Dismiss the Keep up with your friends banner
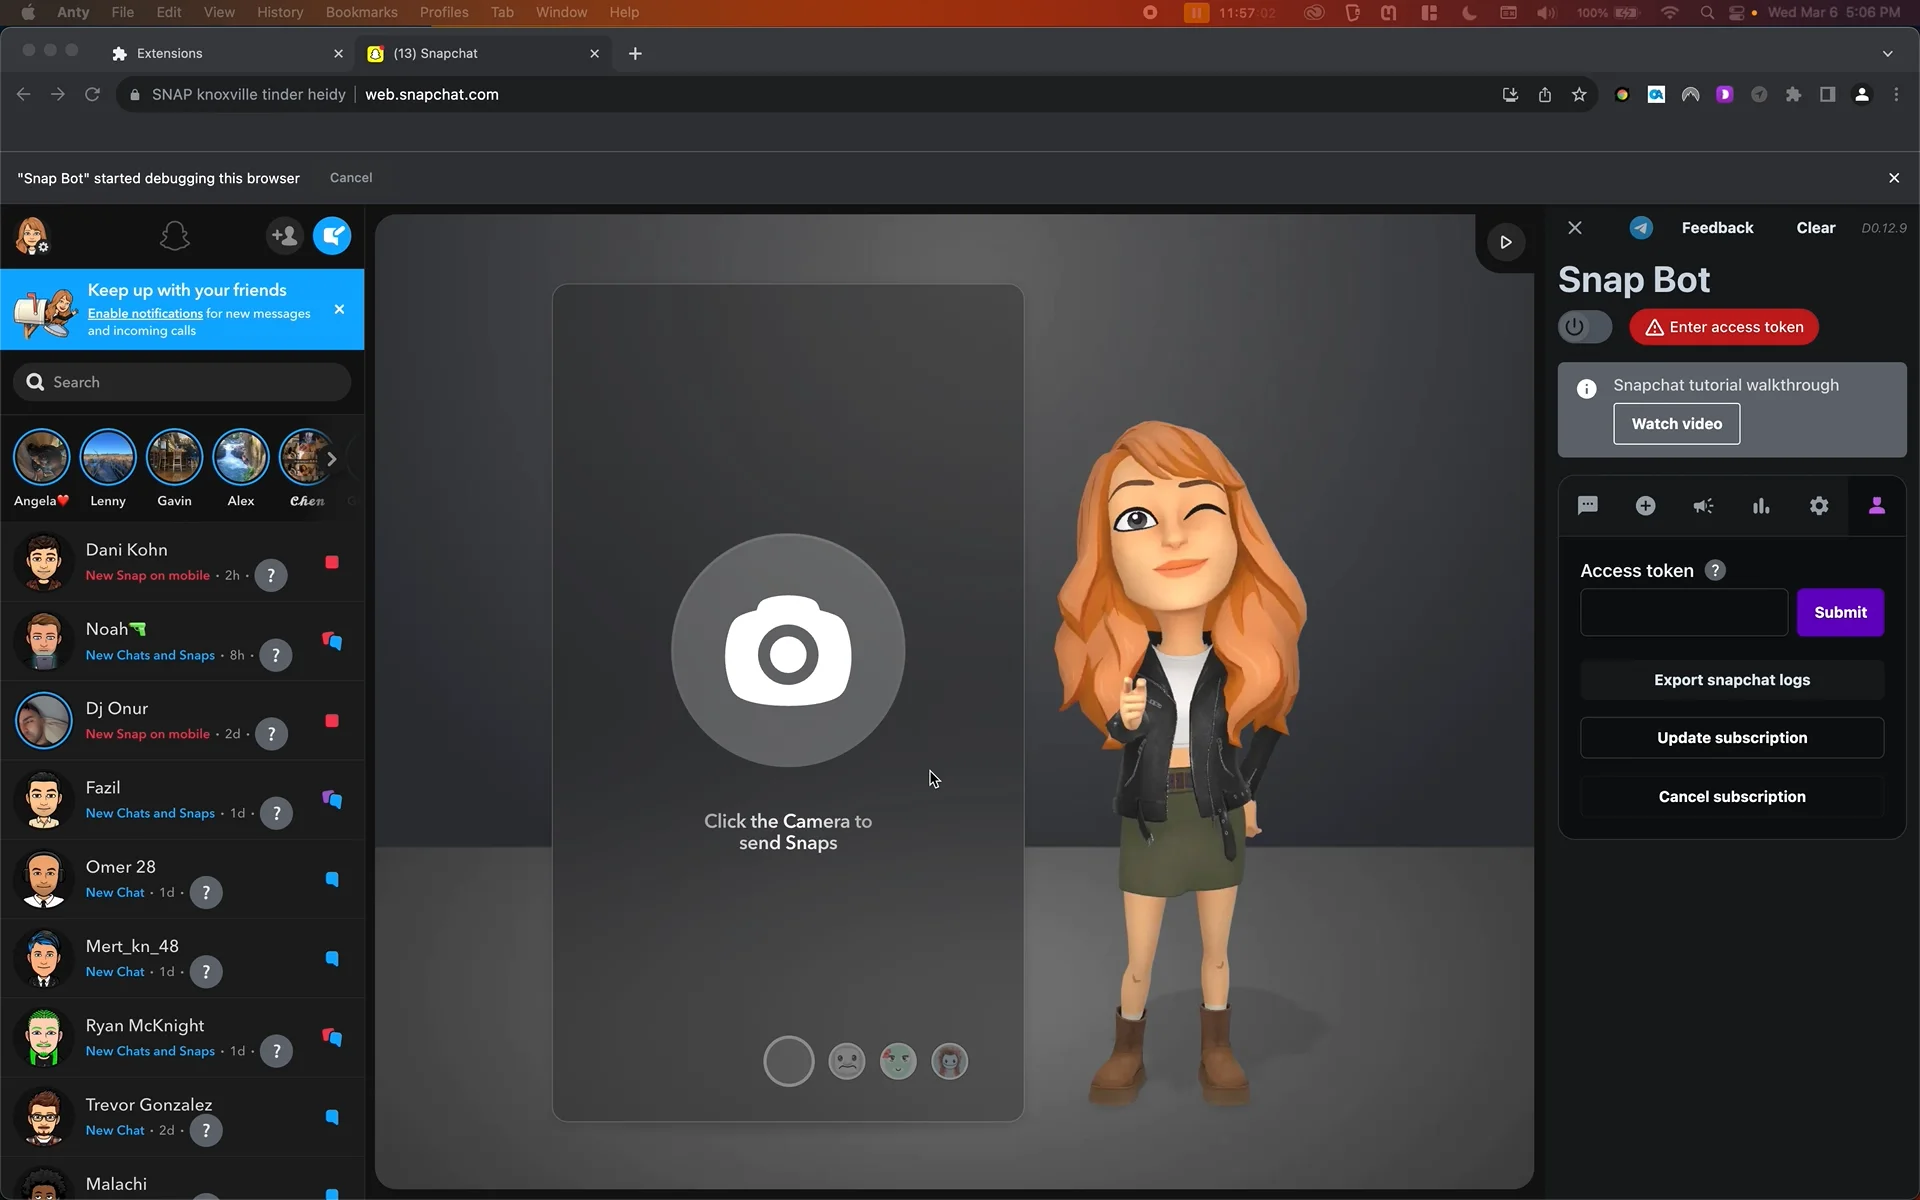This screenshot has width=1920, height=1200. [x=339, y=309]
